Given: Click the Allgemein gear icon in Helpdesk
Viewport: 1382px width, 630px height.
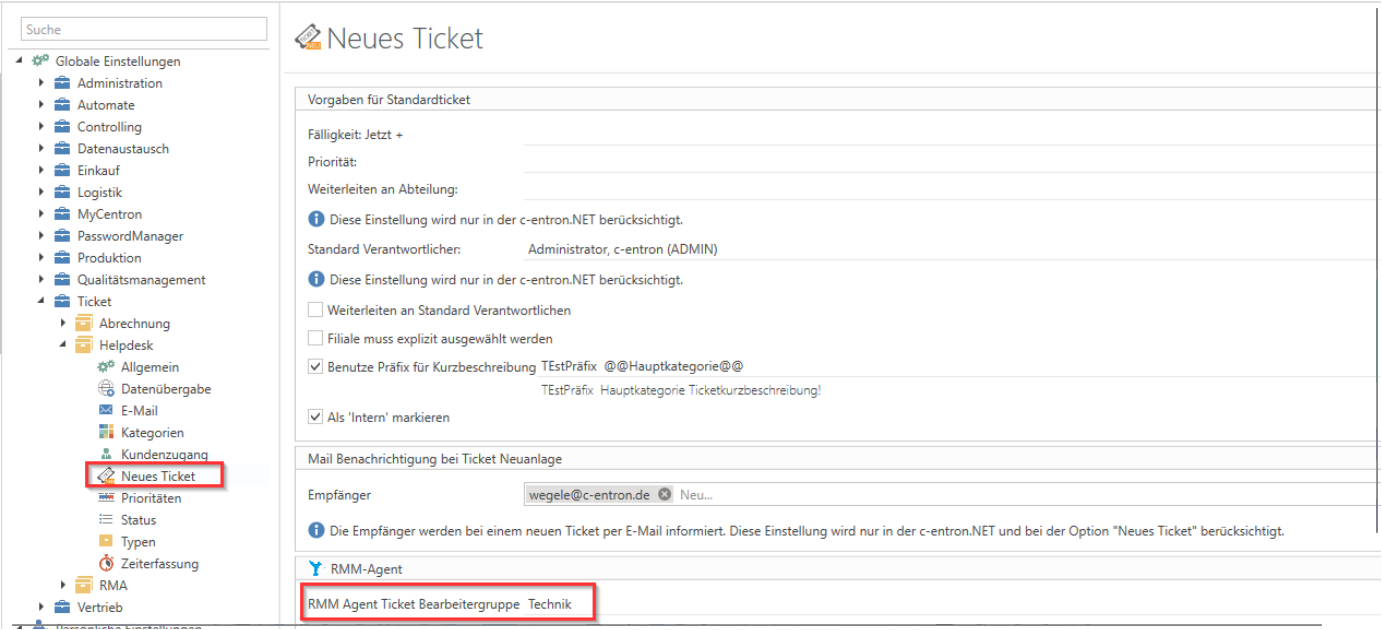Looking at the screenshot, I should click(x=106, y=367).
